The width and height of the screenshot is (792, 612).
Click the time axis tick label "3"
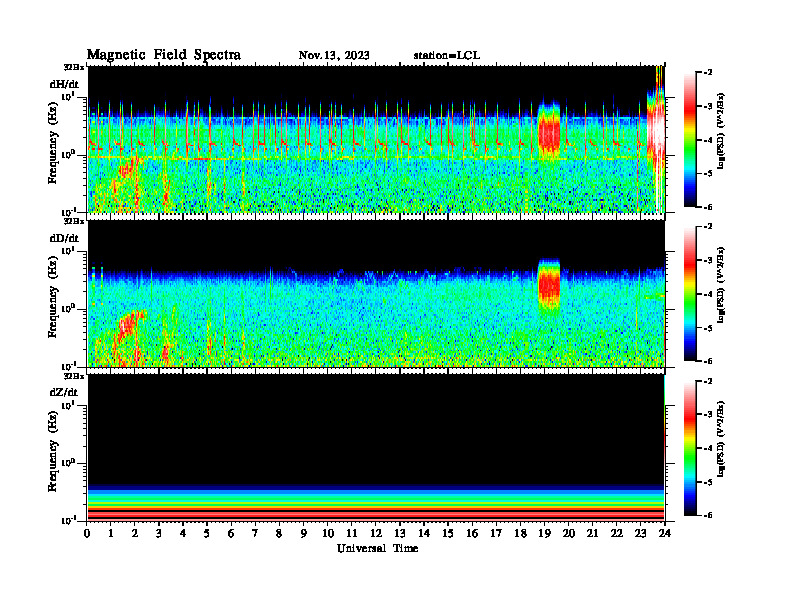[159, 534]
